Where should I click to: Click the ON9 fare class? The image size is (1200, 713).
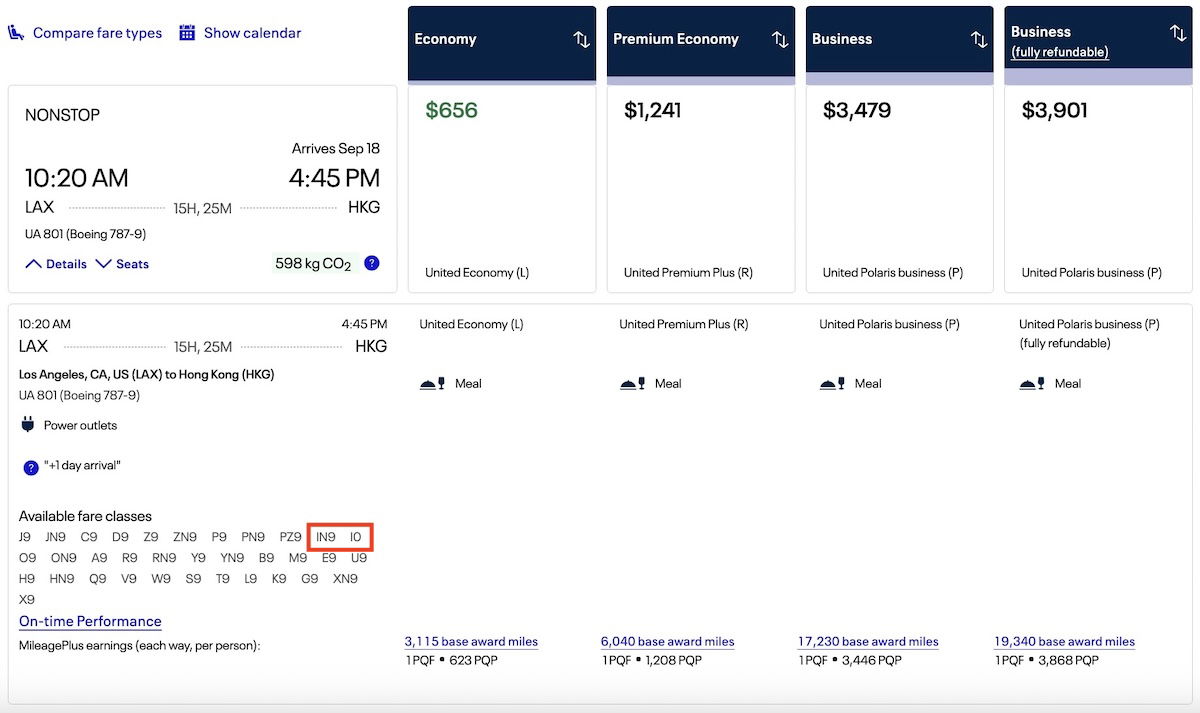pos(63,558)
